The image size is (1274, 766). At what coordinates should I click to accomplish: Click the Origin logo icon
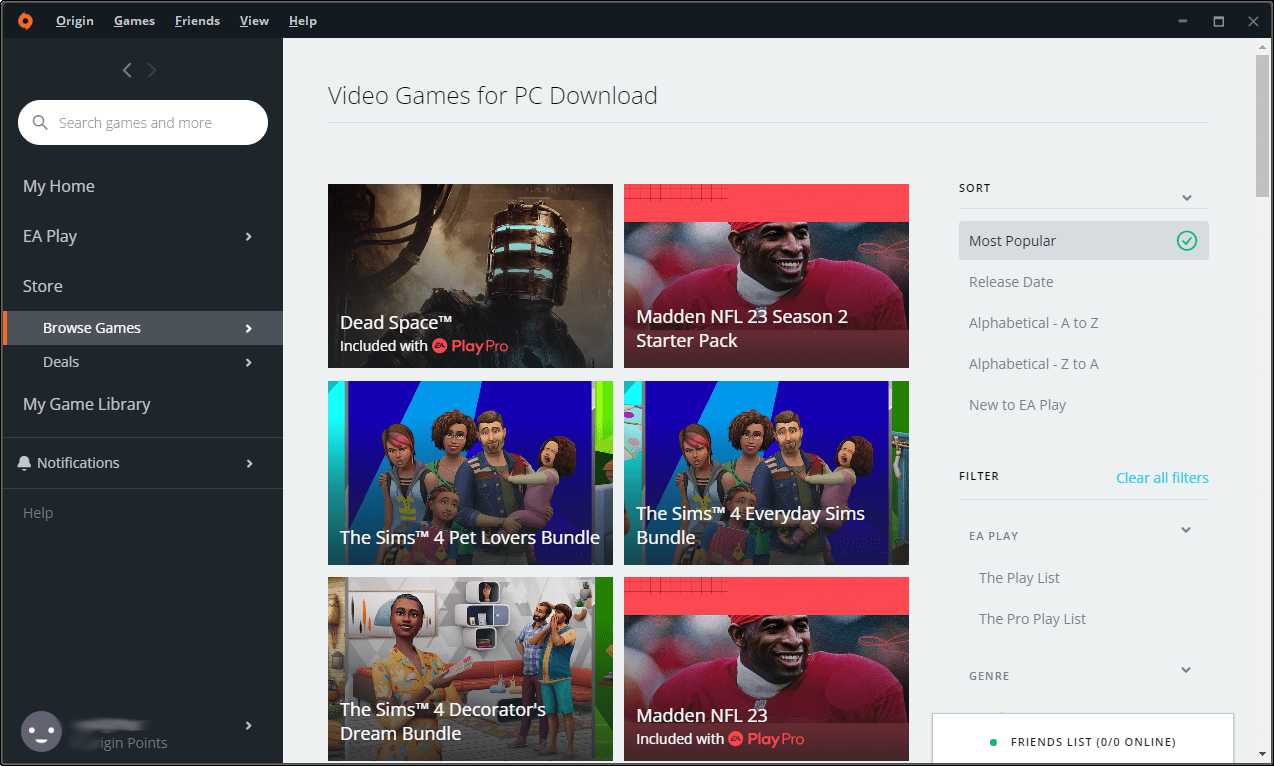(25, 20)
